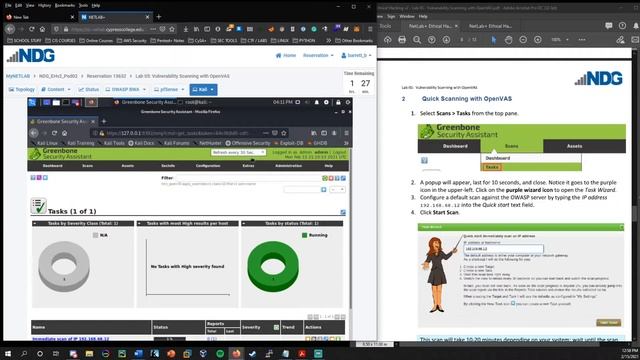Go to previous page in Acrobat
This screenshot has width=640, height=360.
[x=431, y=40]
